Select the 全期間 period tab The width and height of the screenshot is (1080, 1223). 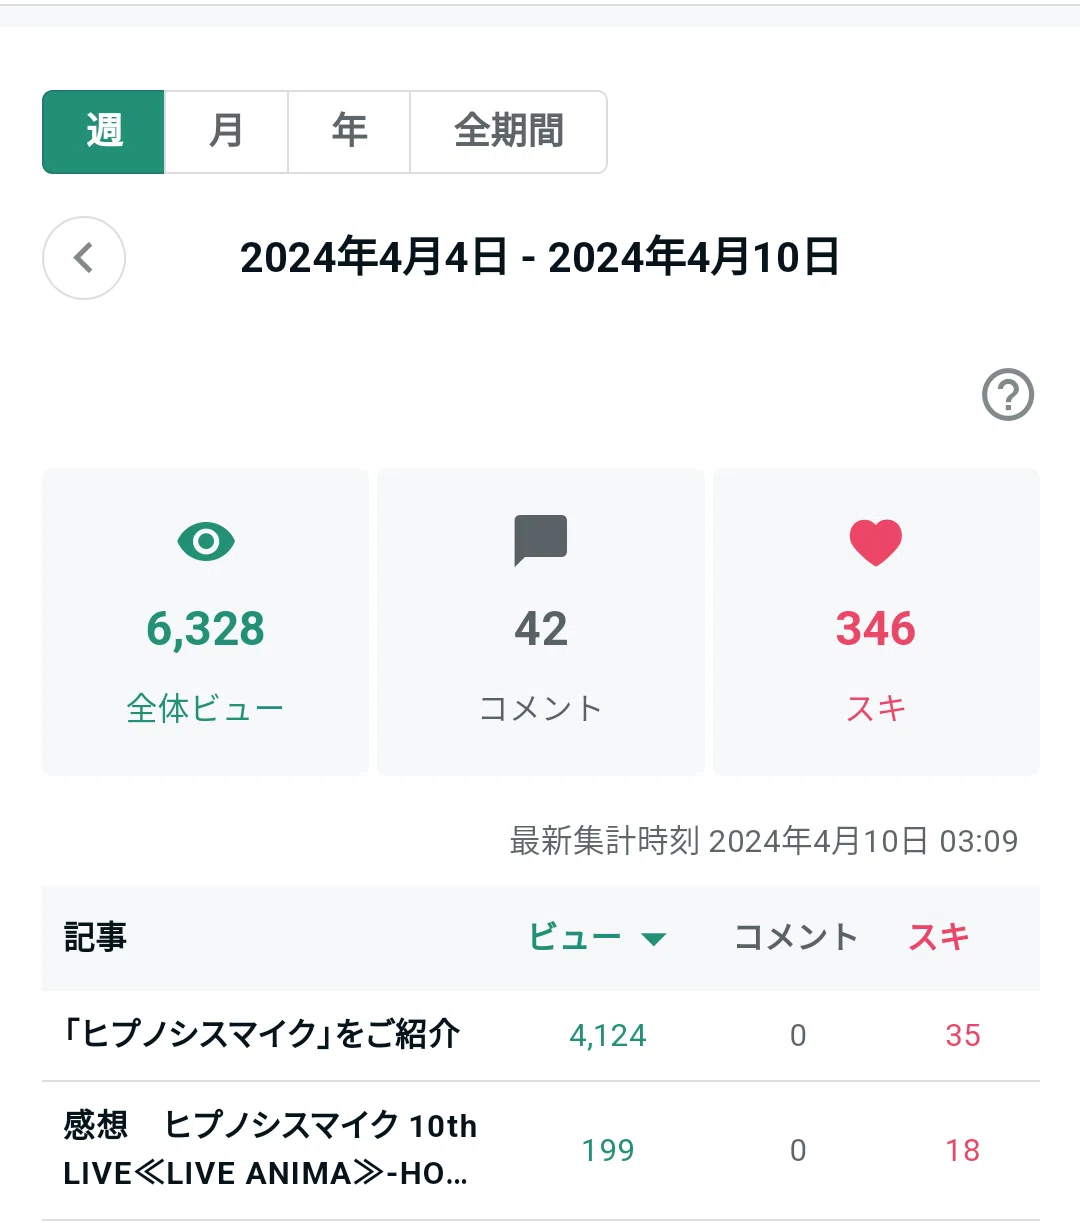coord(508,132)
